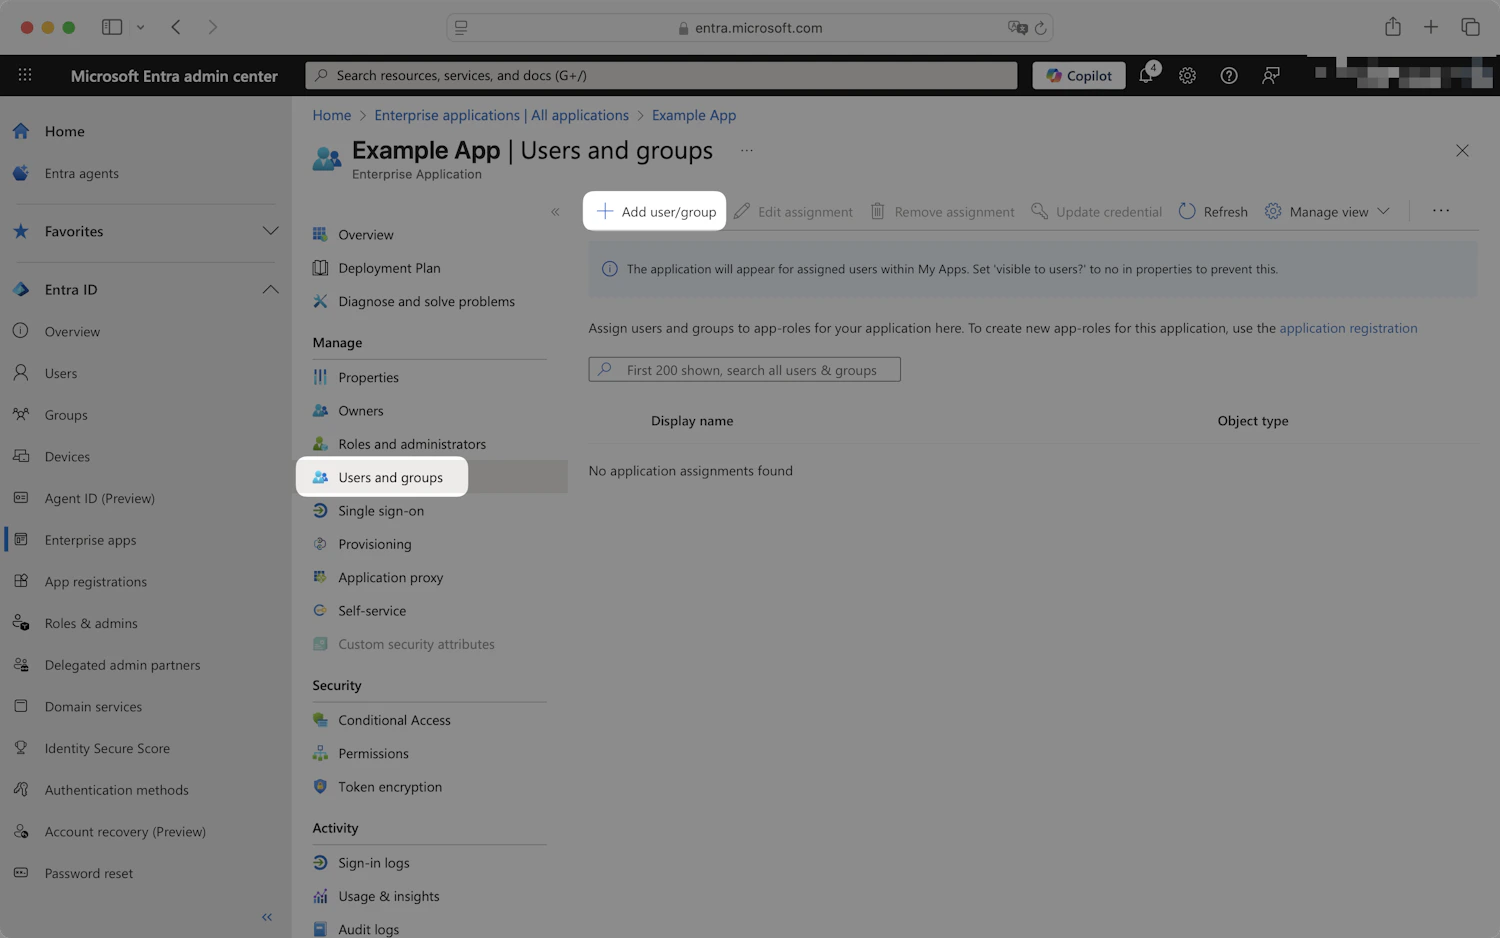Click the Edit assignment pencil button

[x=793, y=212]
